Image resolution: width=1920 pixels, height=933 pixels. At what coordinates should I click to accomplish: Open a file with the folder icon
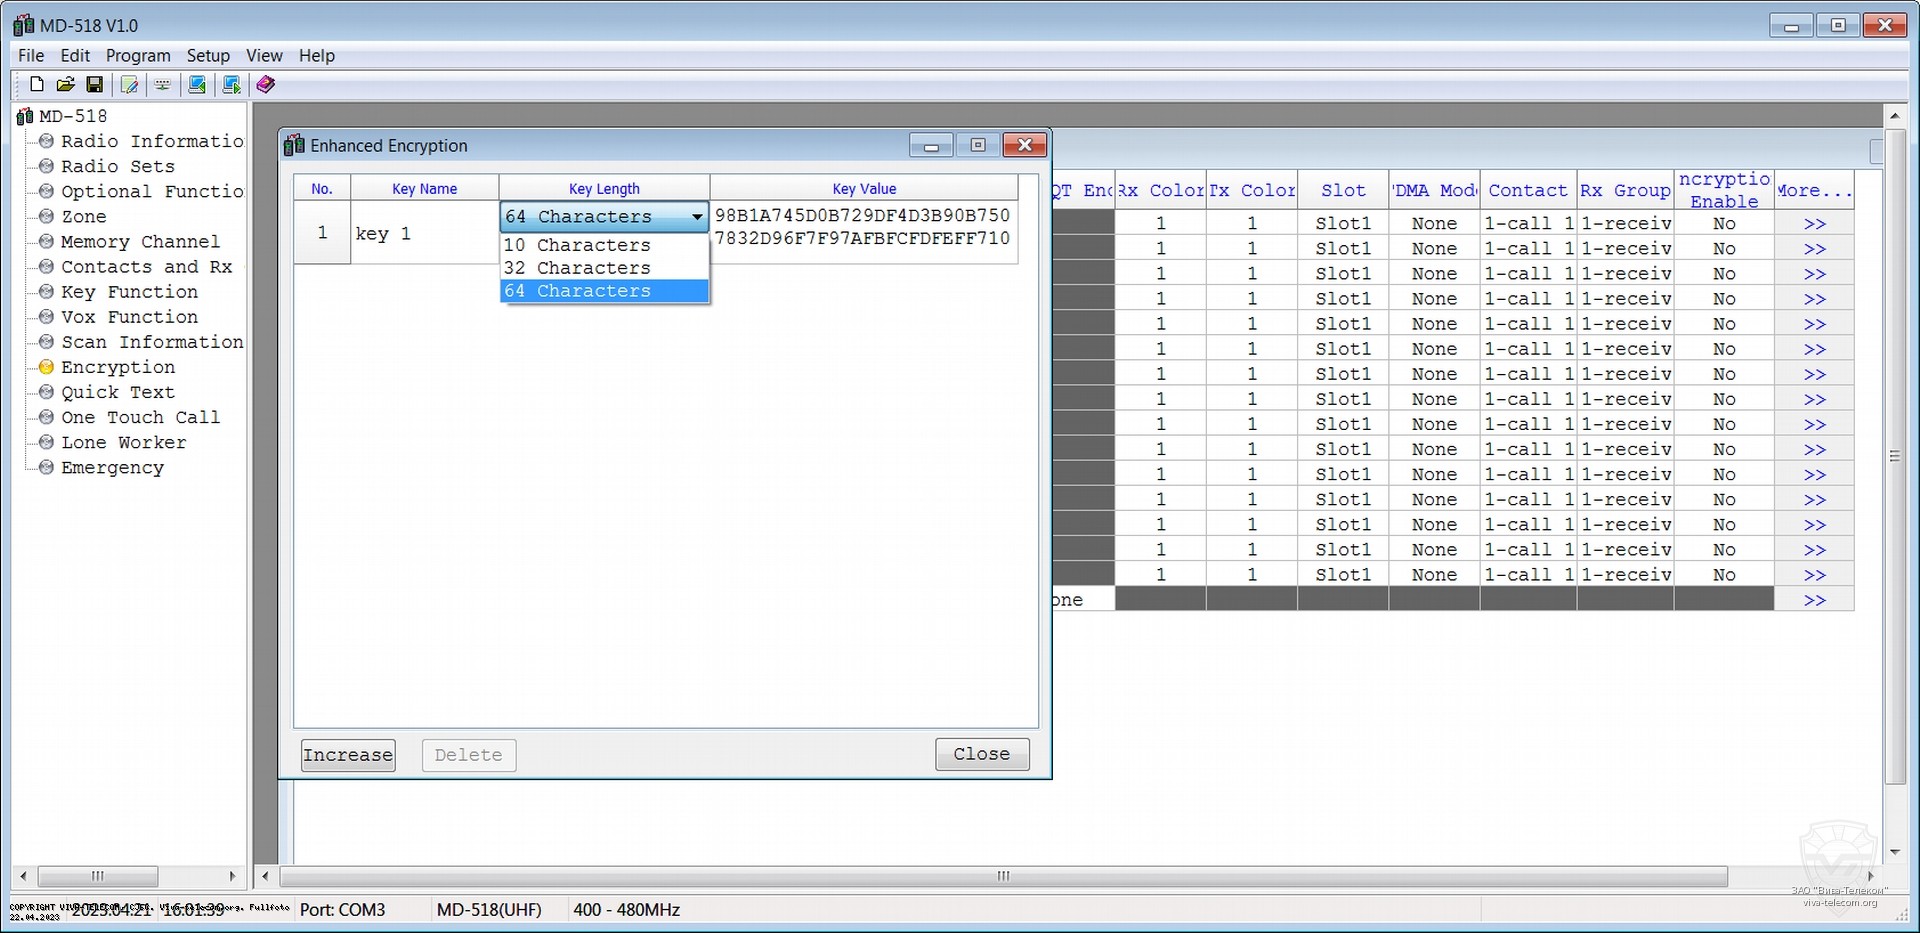click(x=66, y=85)
